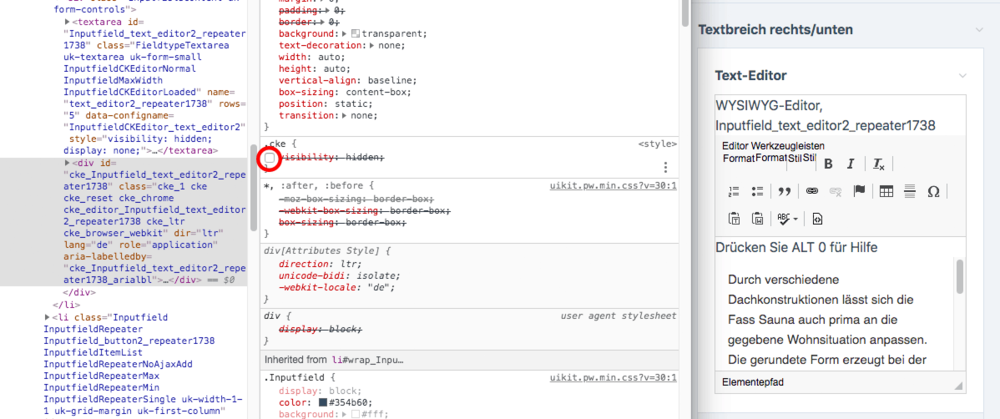This screenshot has width=1000, height=419.
Task: Toggle bold formatting in the editor
Action: coord(828,163)
